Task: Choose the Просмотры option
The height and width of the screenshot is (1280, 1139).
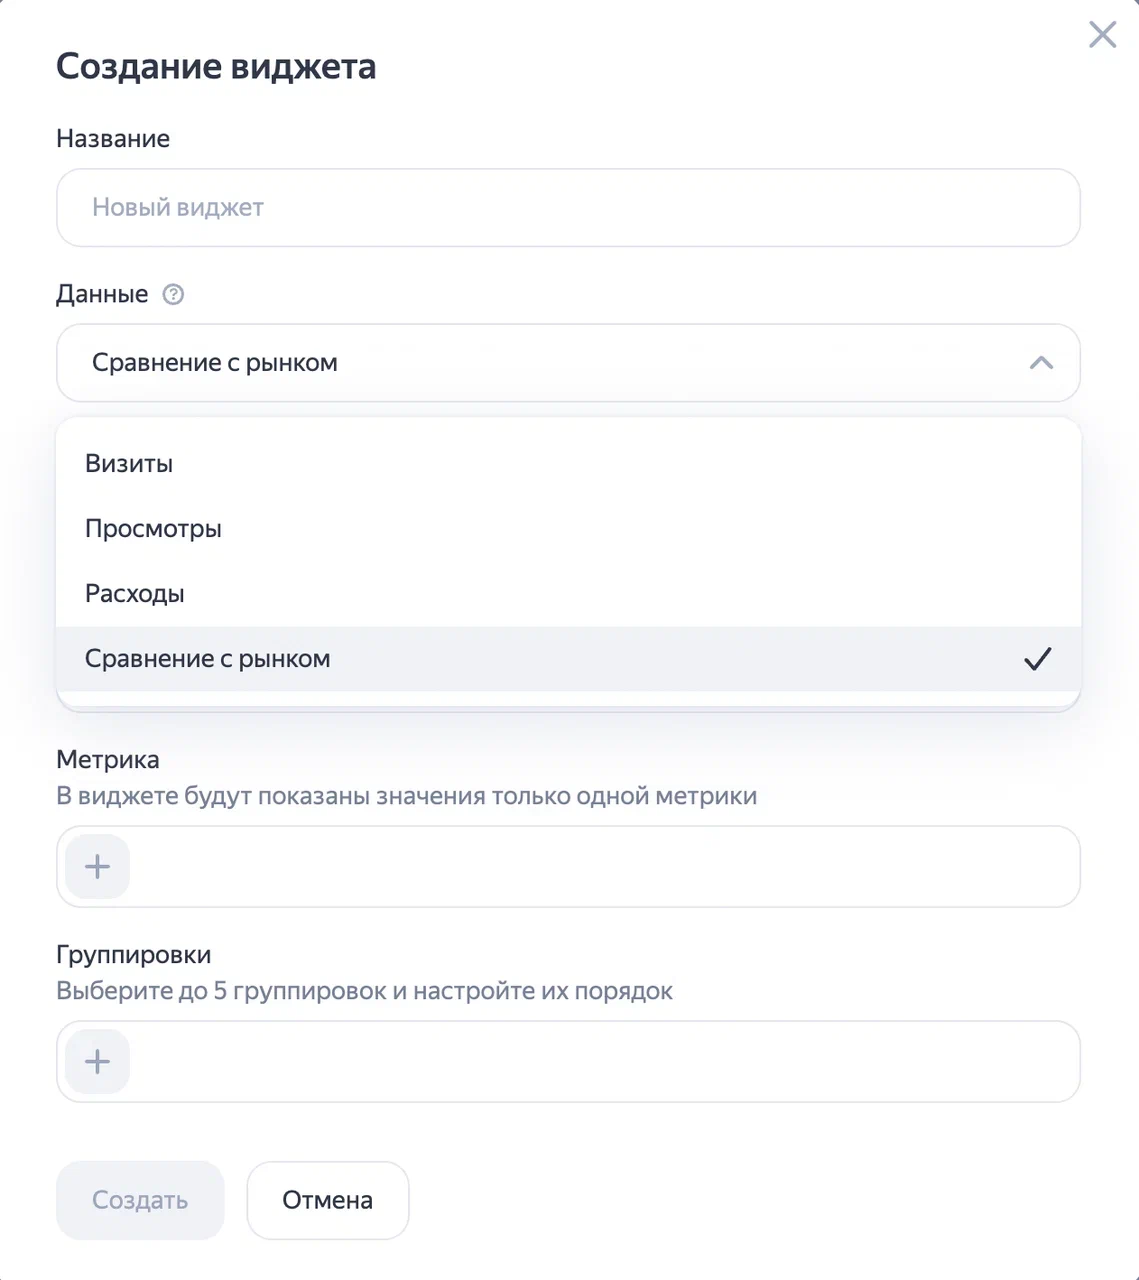Action: [x=153, y=529]
